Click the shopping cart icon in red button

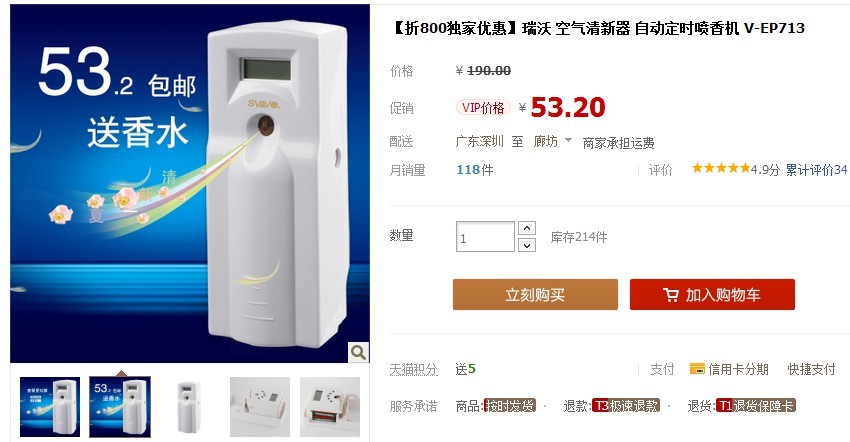coord(671,295)
